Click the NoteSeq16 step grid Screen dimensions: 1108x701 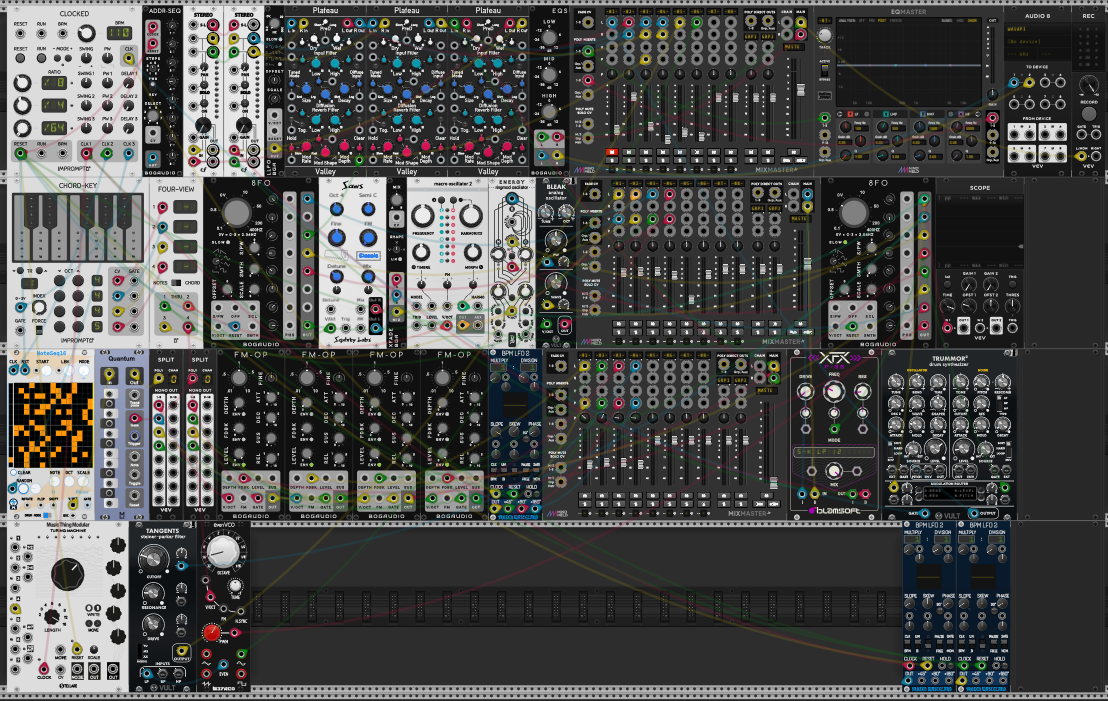tap(50, 425)
